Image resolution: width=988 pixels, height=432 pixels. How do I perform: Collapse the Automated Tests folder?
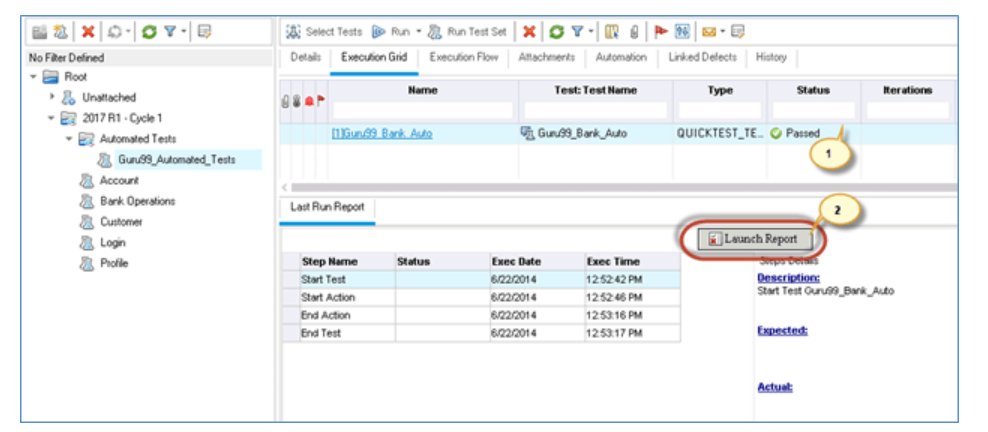coord(69,139)
